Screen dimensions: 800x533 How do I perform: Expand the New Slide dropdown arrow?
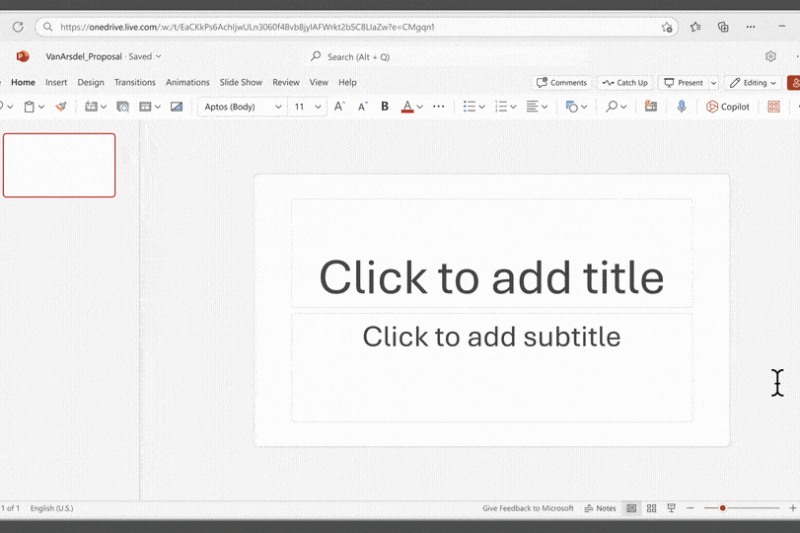(x=104, y=107)
